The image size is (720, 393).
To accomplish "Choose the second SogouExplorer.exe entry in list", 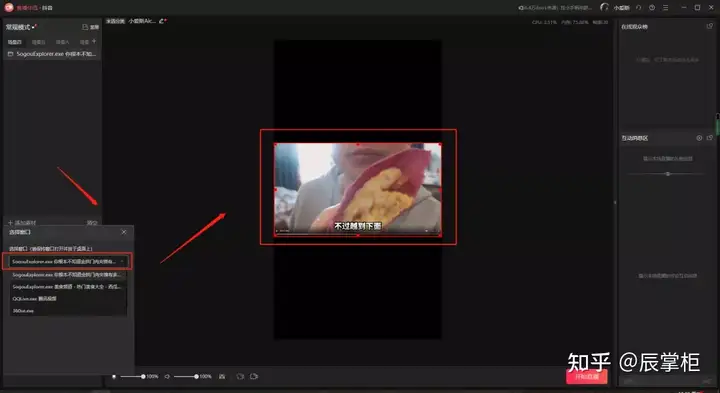I will coord(68,275).
